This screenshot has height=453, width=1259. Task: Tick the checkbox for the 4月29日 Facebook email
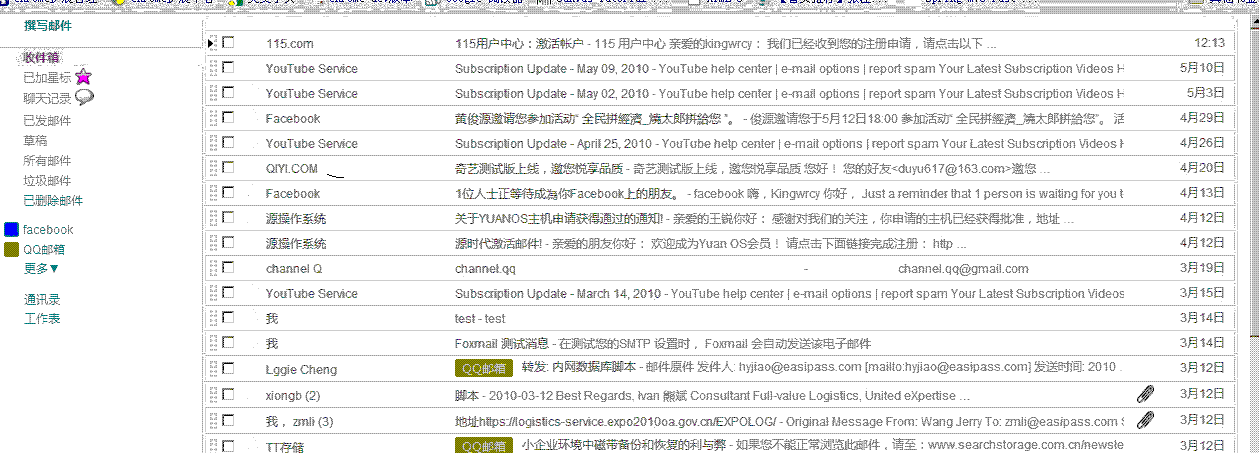[228, 118]
